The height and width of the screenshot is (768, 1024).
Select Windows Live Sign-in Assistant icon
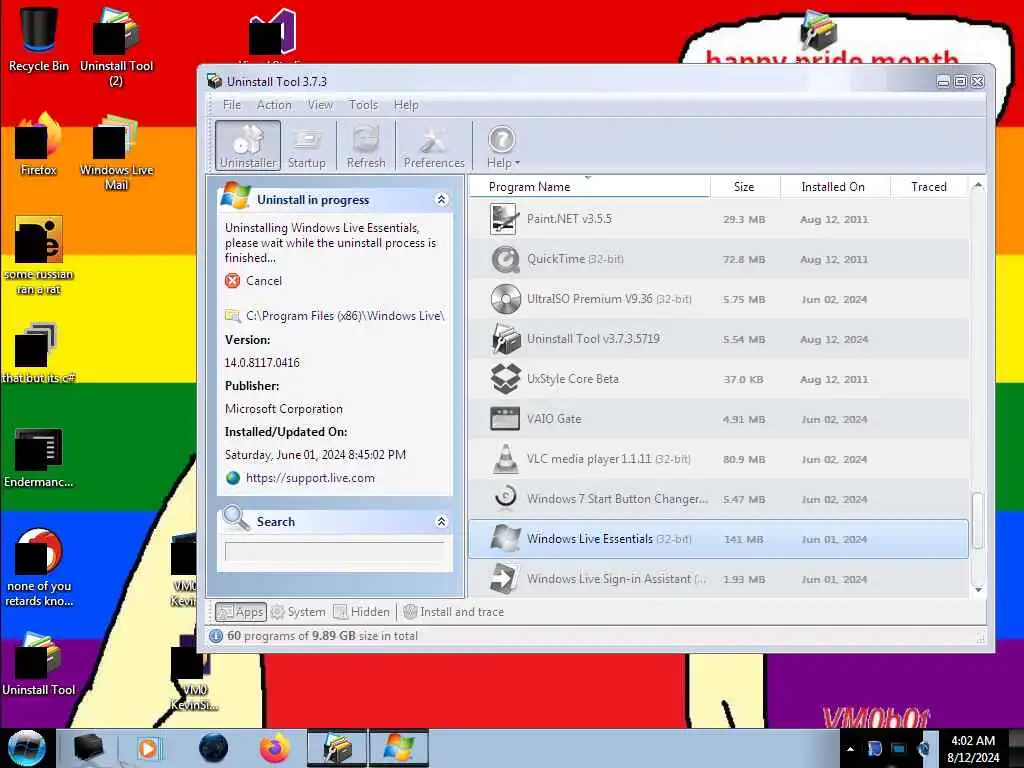[505, 579]
